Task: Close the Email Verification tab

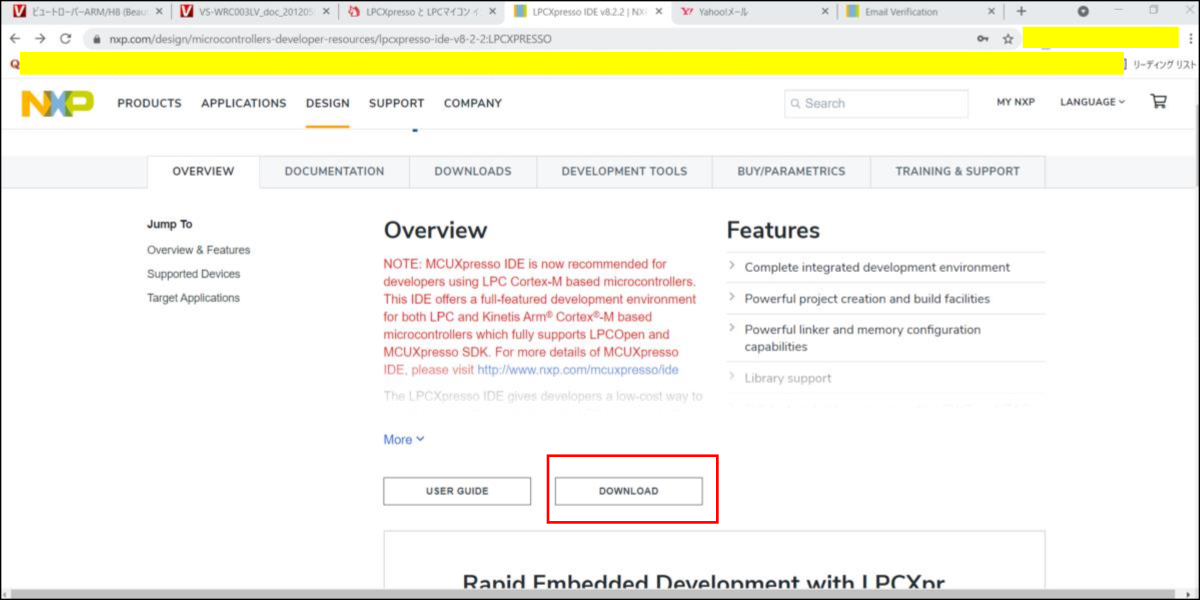Action: click(x=991, y=12)
